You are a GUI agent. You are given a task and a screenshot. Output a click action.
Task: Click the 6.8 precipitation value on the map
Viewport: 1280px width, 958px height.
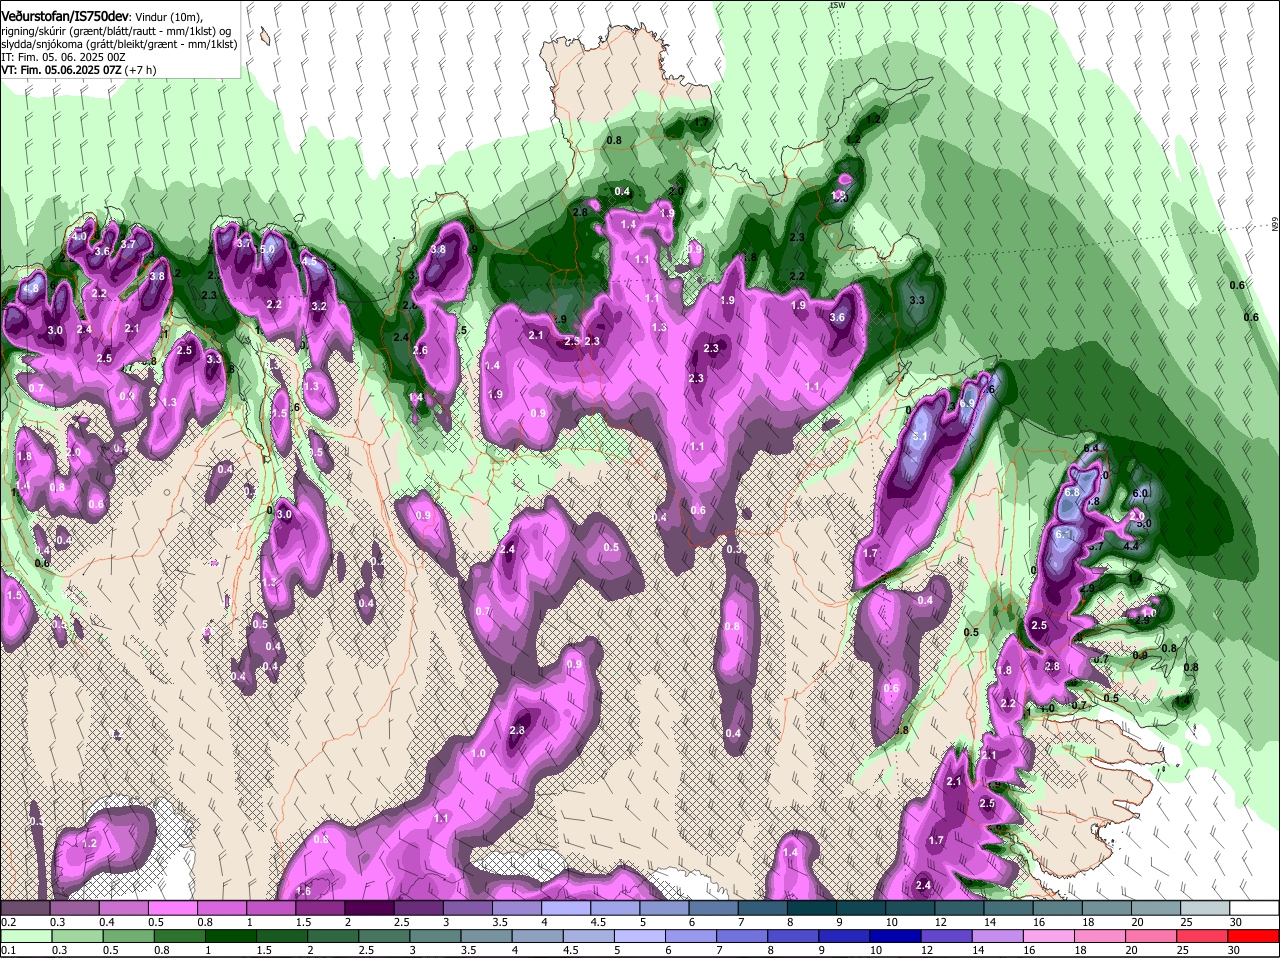coord(1071,492)
